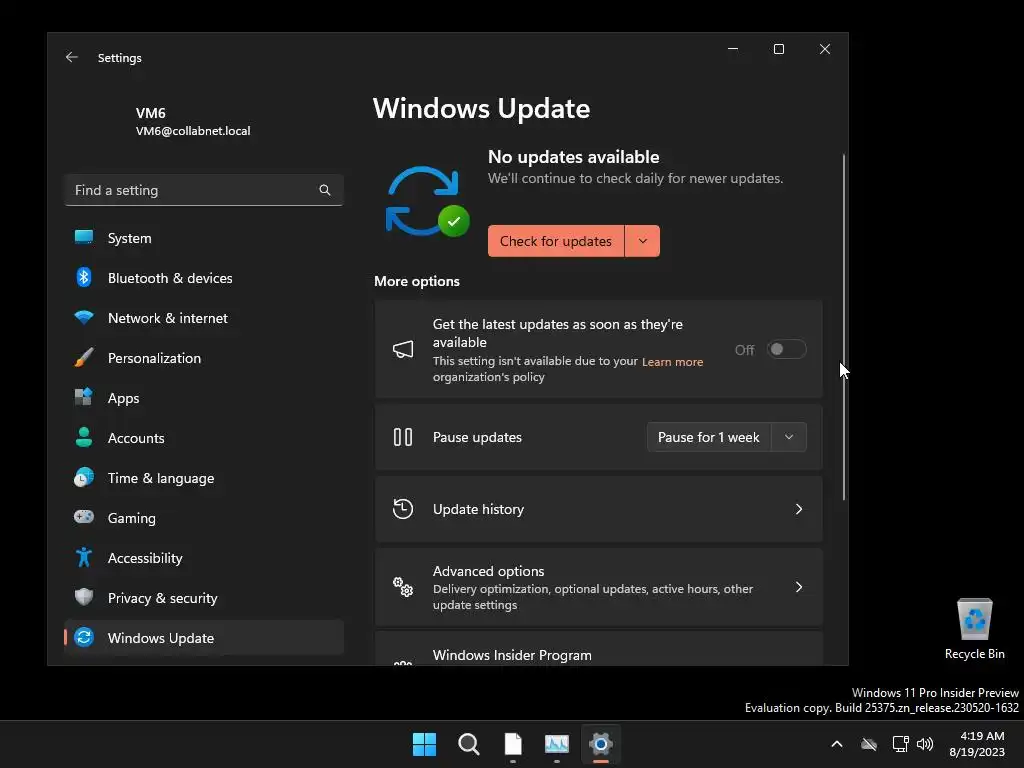The height and width of the screenshot is (768, 1024).
Task: Click the Gaming controller icon
Action: 84,517
